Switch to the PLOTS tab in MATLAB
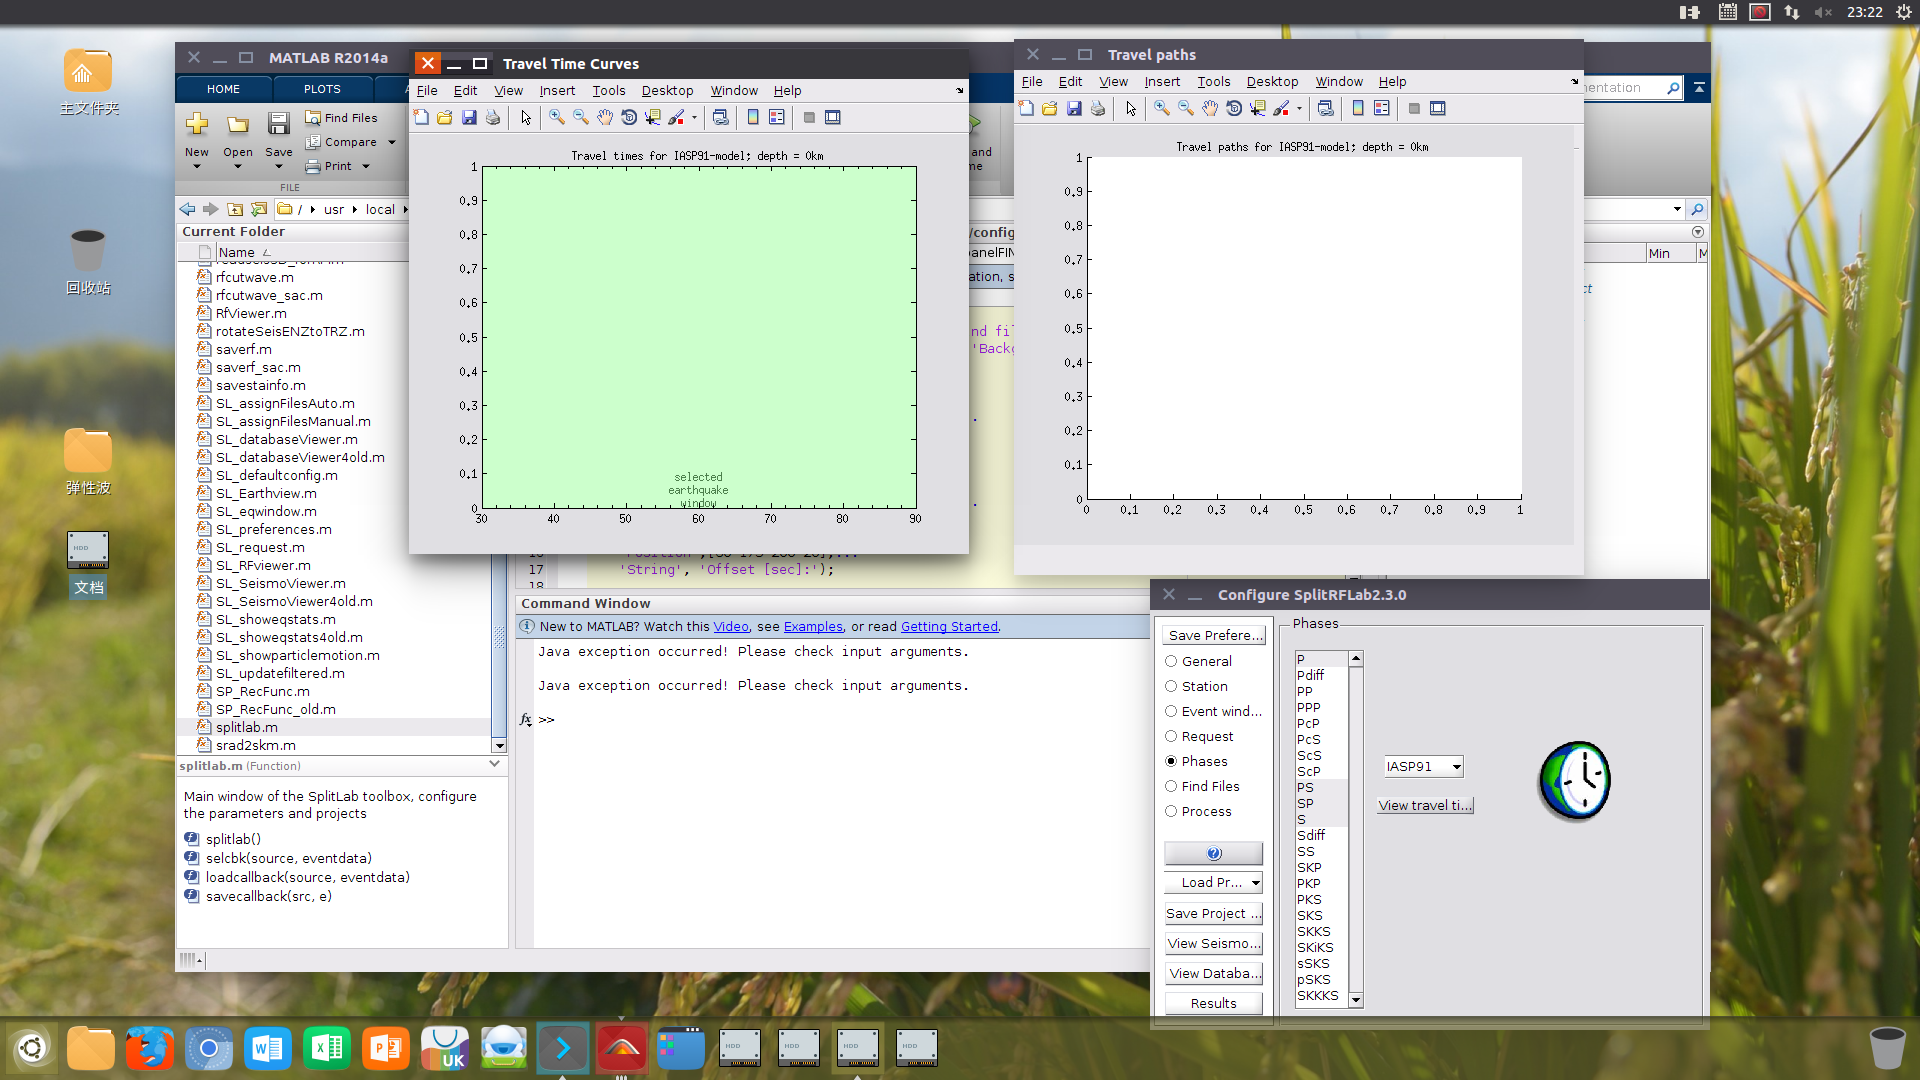 tap(320, 88)
